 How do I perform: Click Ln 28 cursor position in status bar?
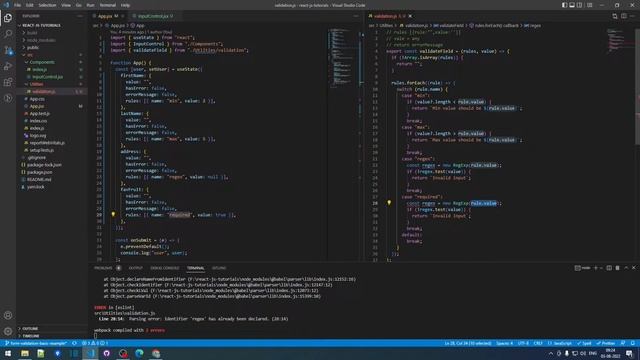click(x=468, y=343)
